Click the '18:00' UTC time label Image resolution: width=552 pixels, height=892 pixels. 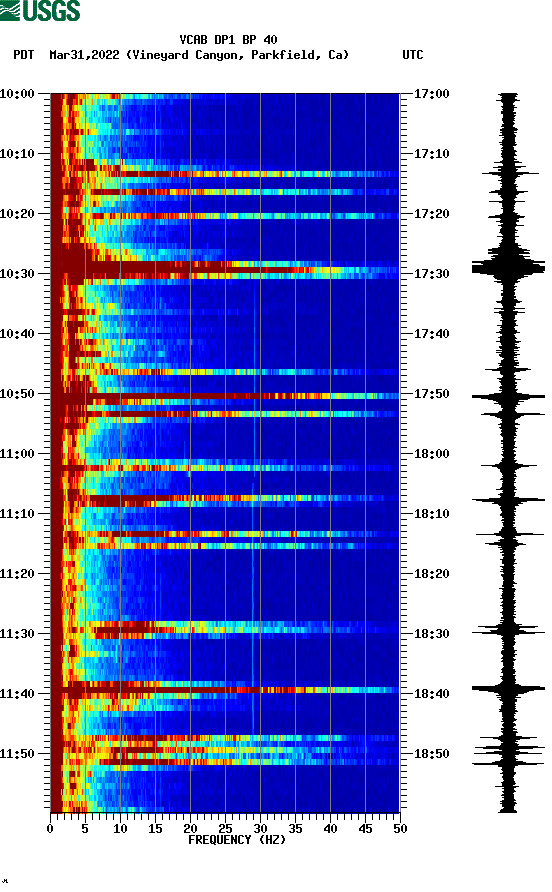pyautogui.click(x=431, y=453)
